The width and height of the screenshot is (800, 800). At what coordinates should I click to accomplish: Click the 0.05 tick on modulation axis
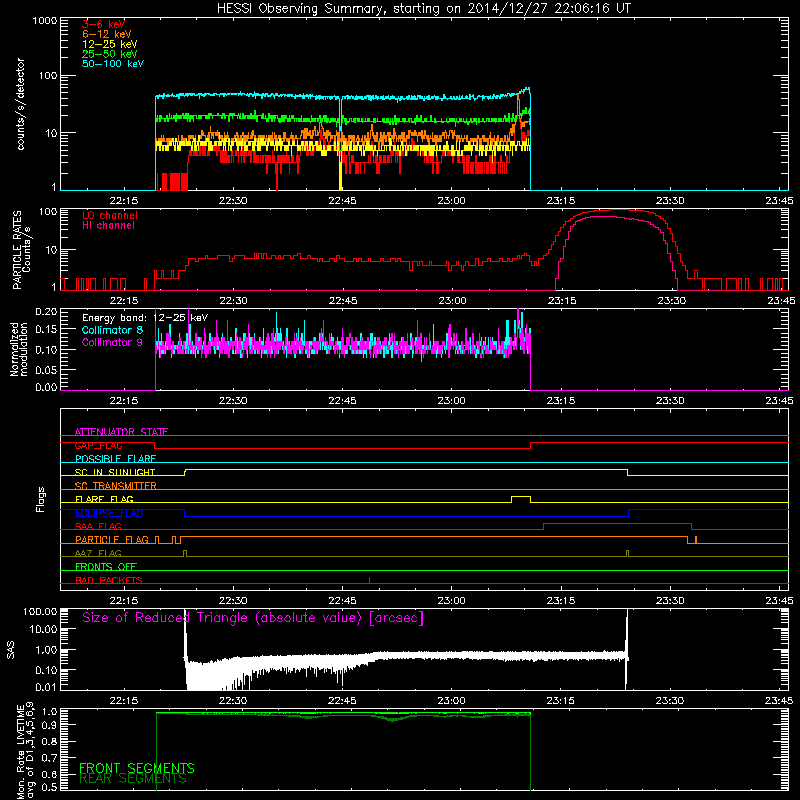pos(46,369)
